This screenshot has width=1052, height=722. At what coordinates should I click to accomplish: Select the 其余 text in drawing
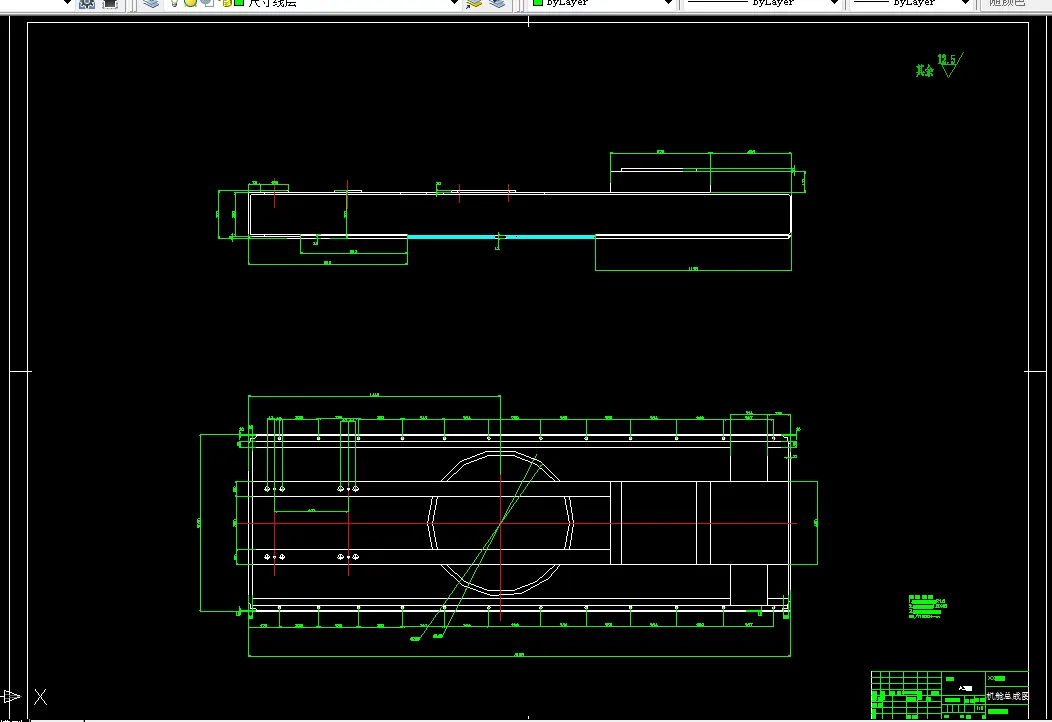tap(925, 70)
